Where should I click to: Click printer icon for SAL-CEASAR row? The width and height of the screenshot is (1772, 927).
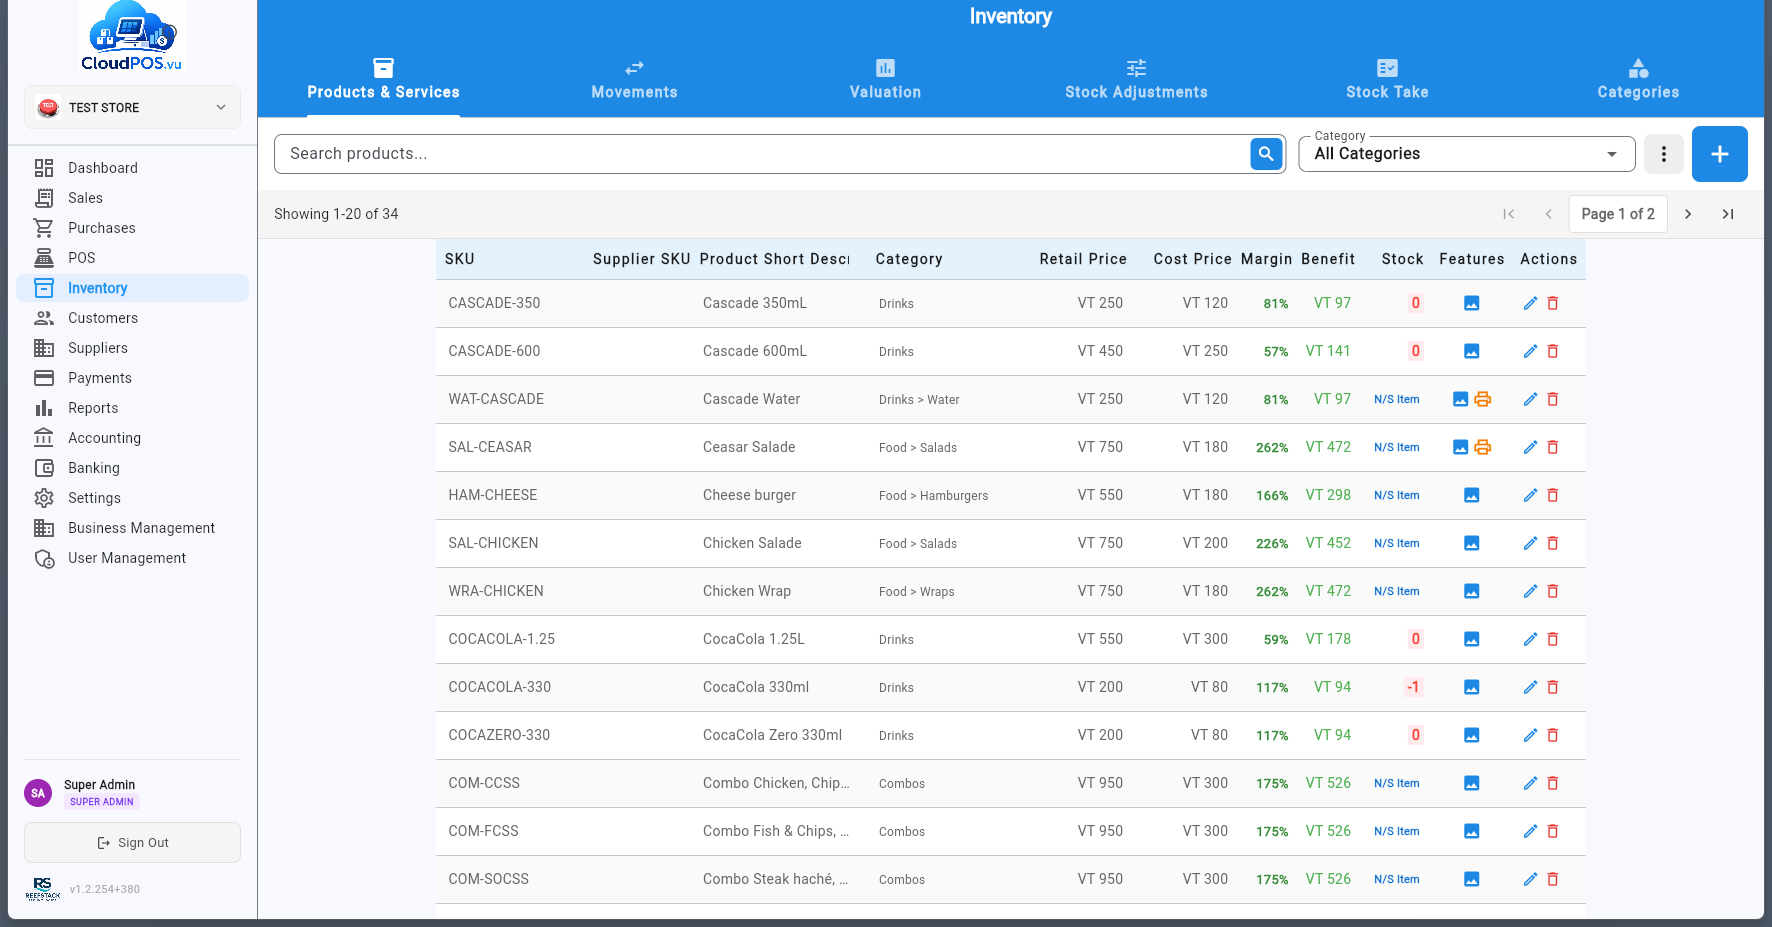(x=1482, y=447)
